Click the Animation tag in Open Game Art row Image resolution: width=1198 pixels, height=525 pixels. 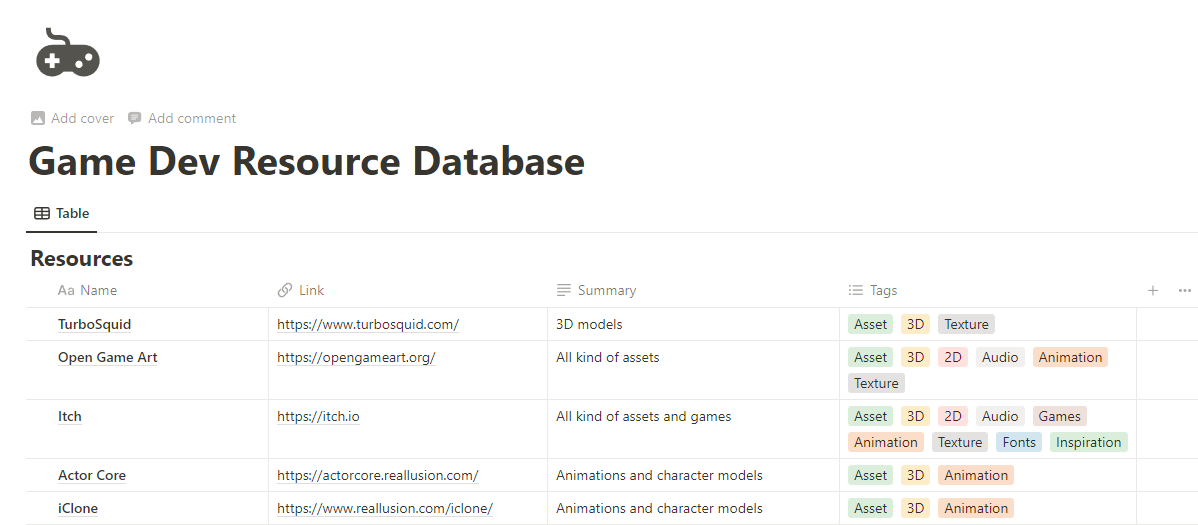click(x=1070, y=358)
